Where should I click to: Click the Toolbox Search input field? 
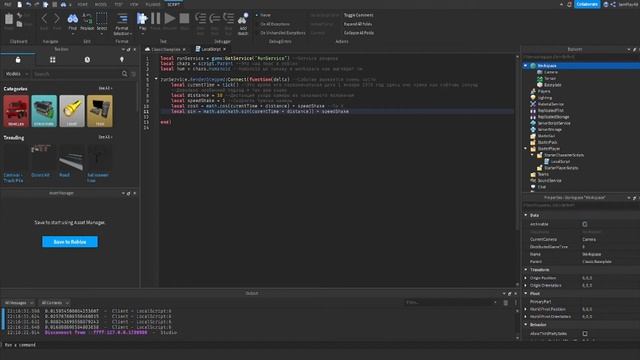tap(77, 74)
